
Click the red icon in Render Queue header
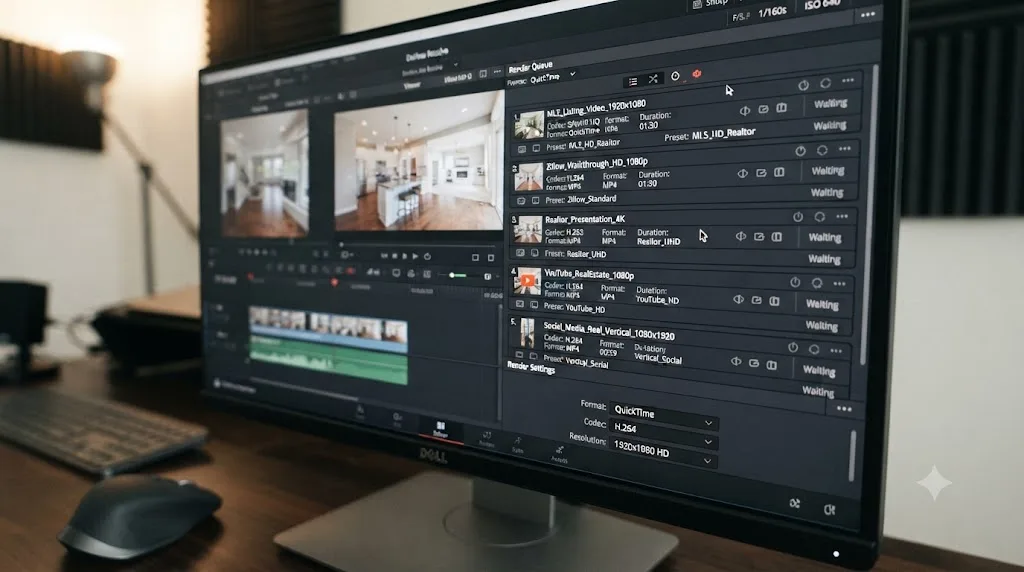697,74
